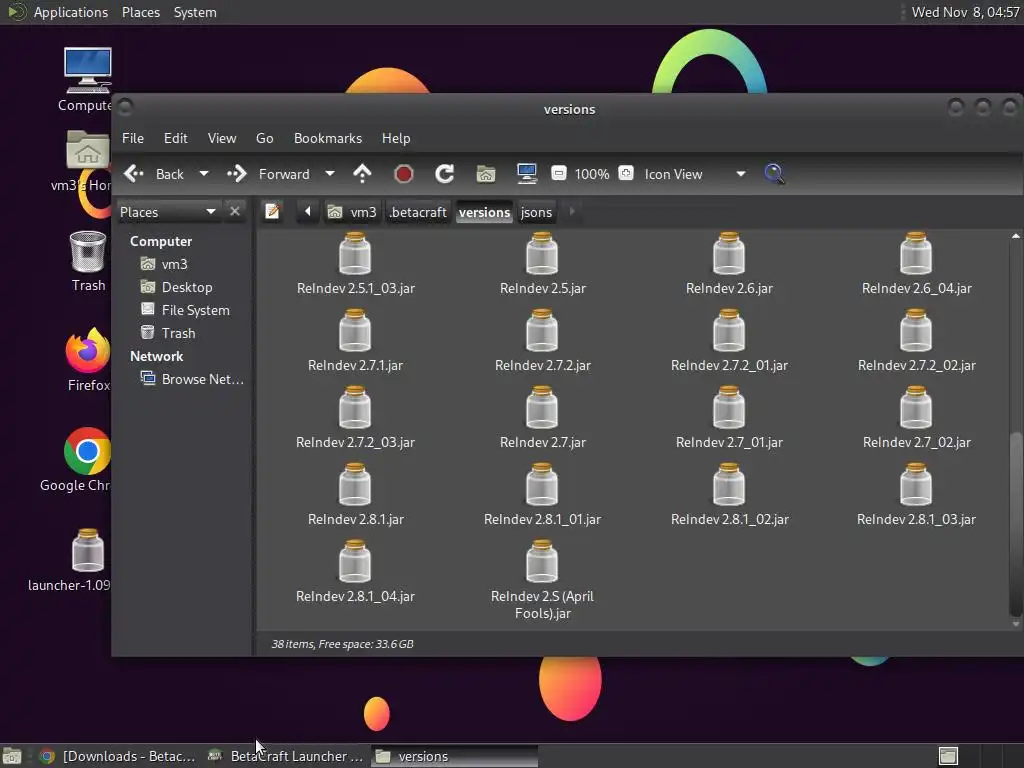Jump to jsons folder in path bar

pyautogui.click(x=536, y=212)
